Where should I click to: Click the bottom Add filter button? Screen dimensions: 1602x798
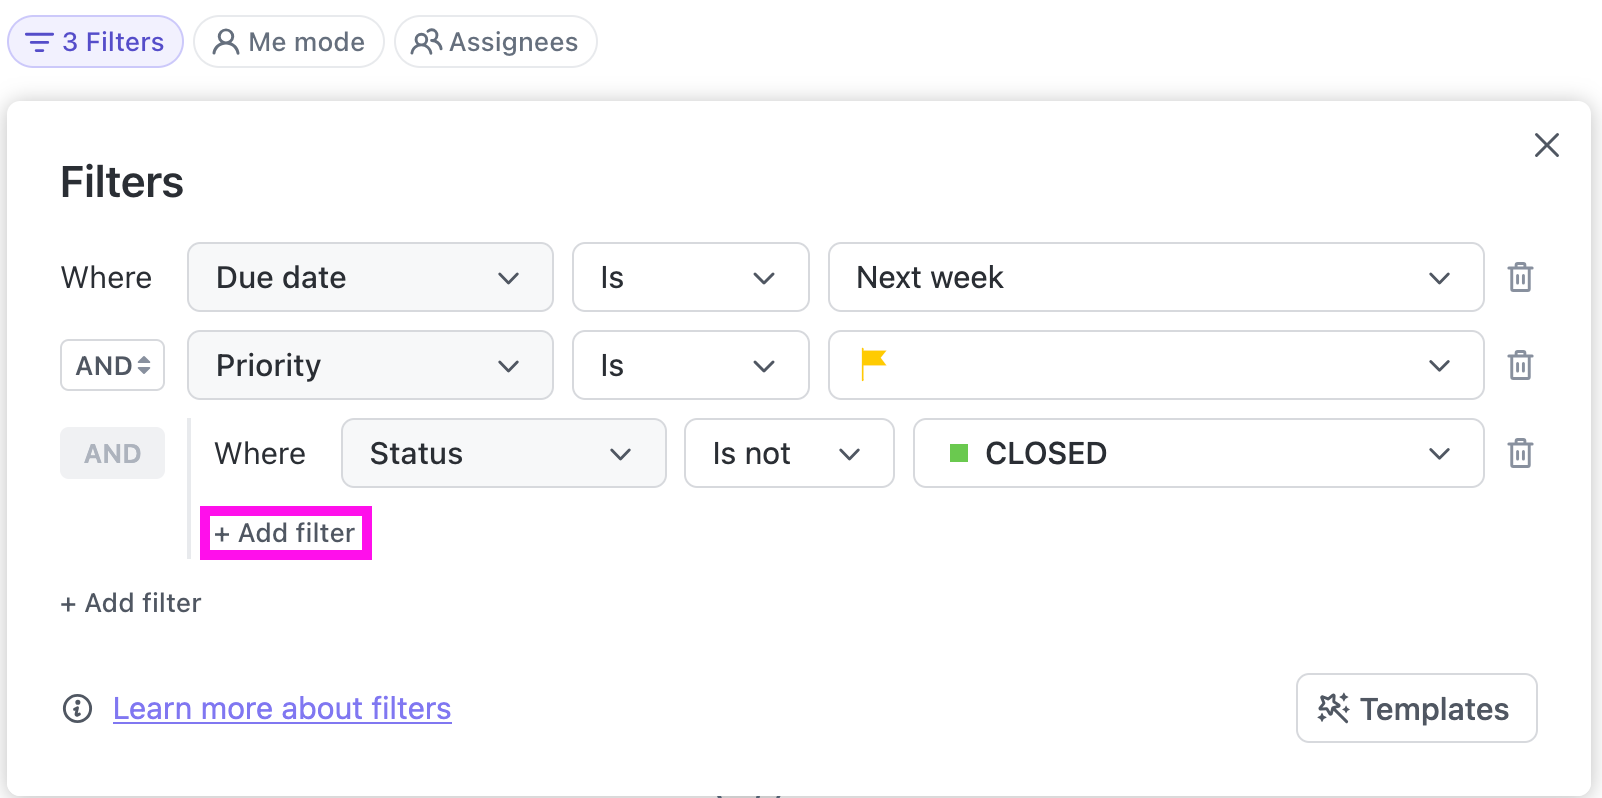(x=131, y=603)
